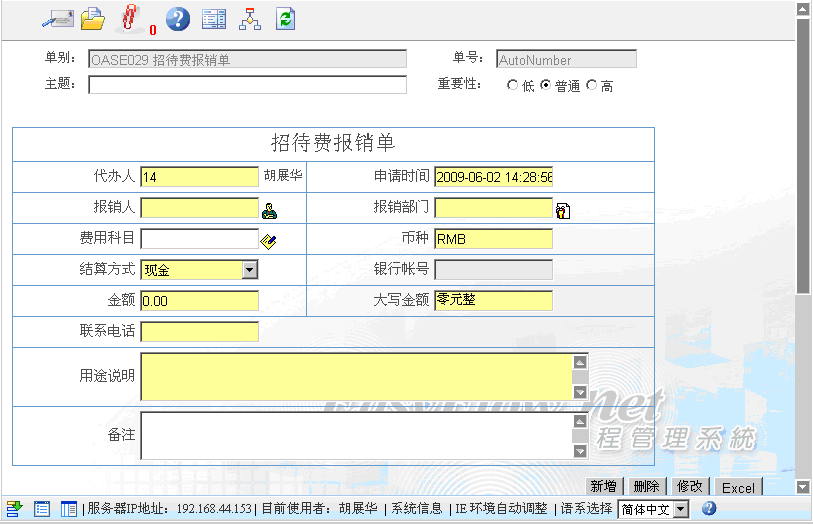Screen dimensions: 813x524
Task: Select the 普通 importance radio button
Action: (x=545, y=86)
